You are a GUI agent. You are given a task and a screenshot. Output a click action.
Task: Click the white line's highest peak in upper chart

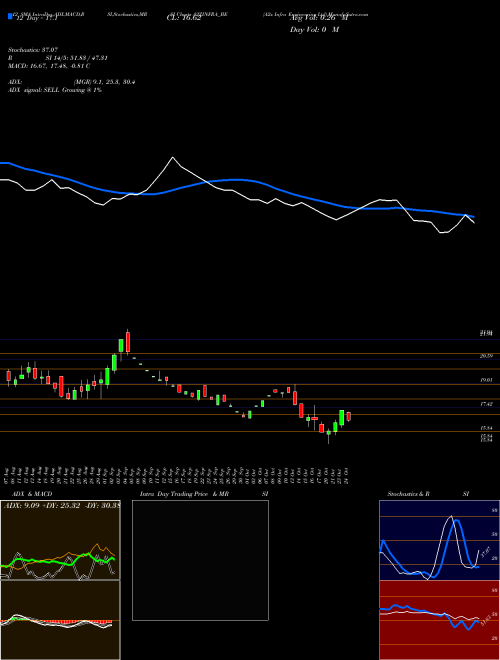click(x=173, y=158)
